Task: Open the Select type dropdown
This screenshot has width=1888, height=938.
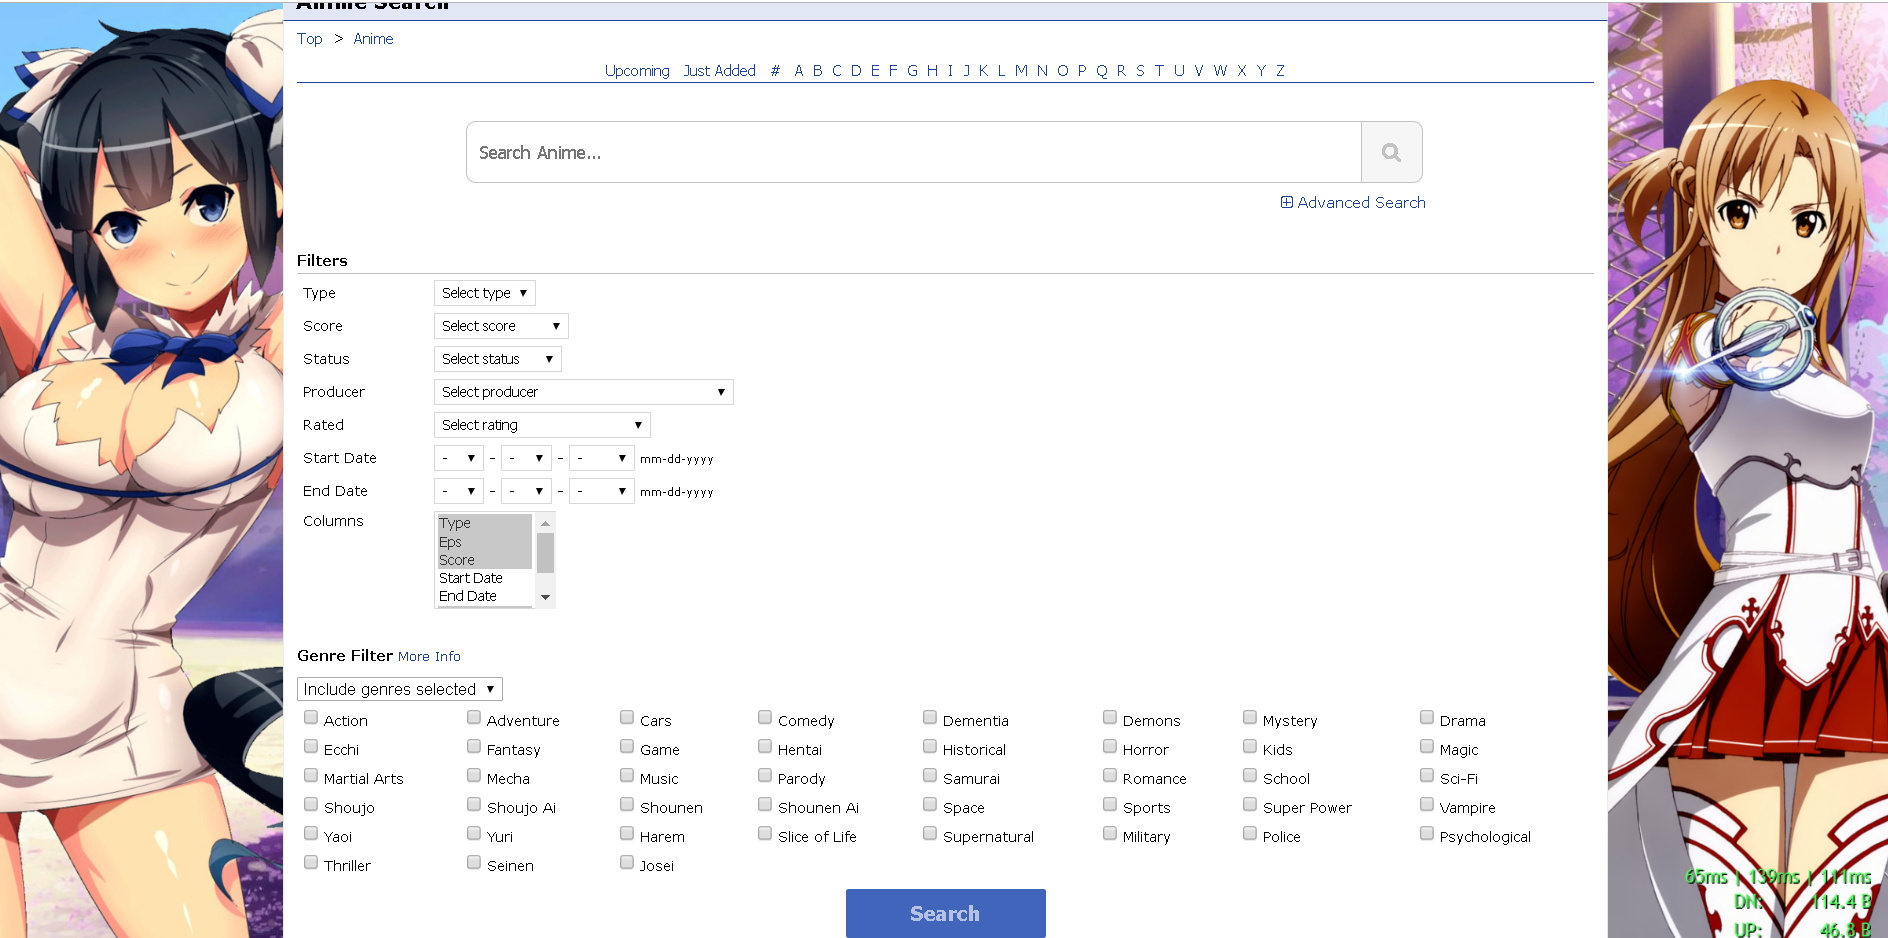Action: tap(485, 293)
